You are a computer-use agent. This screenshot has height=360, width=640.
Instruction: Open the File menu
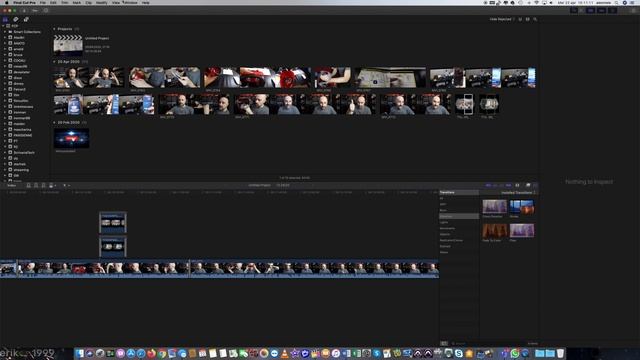[43, 2]
